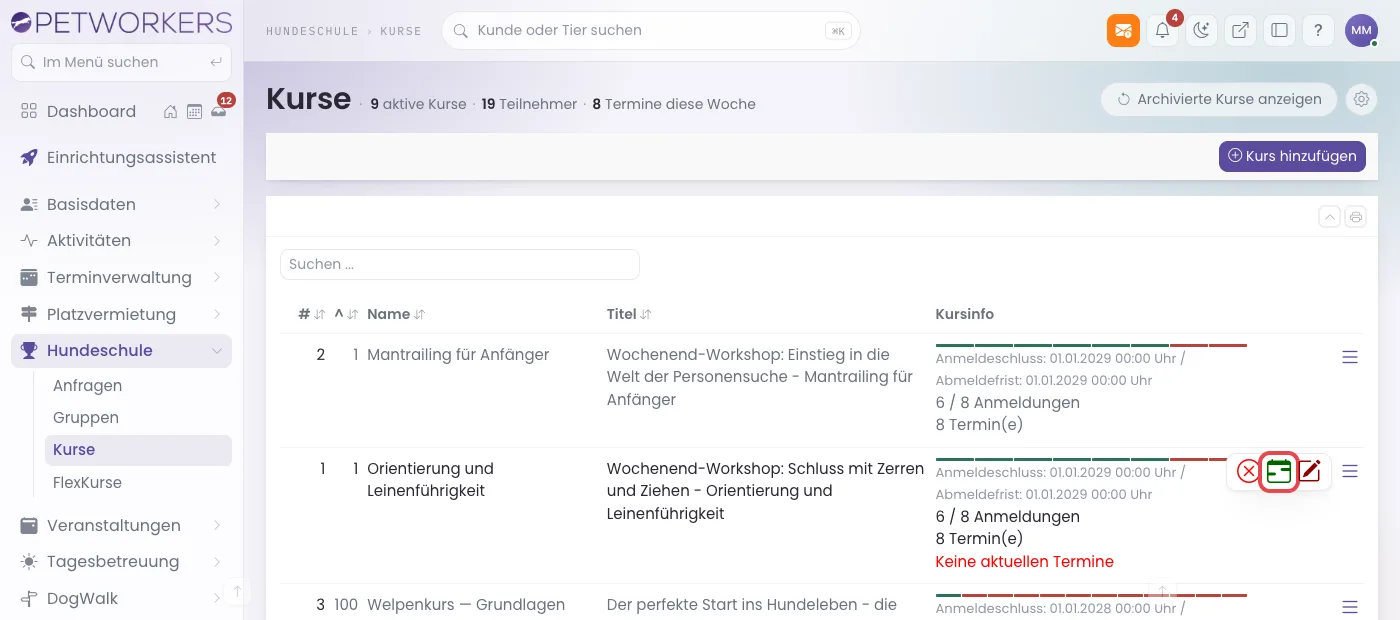
Task: Sort the table by Name
Action: tap(396, 314)
